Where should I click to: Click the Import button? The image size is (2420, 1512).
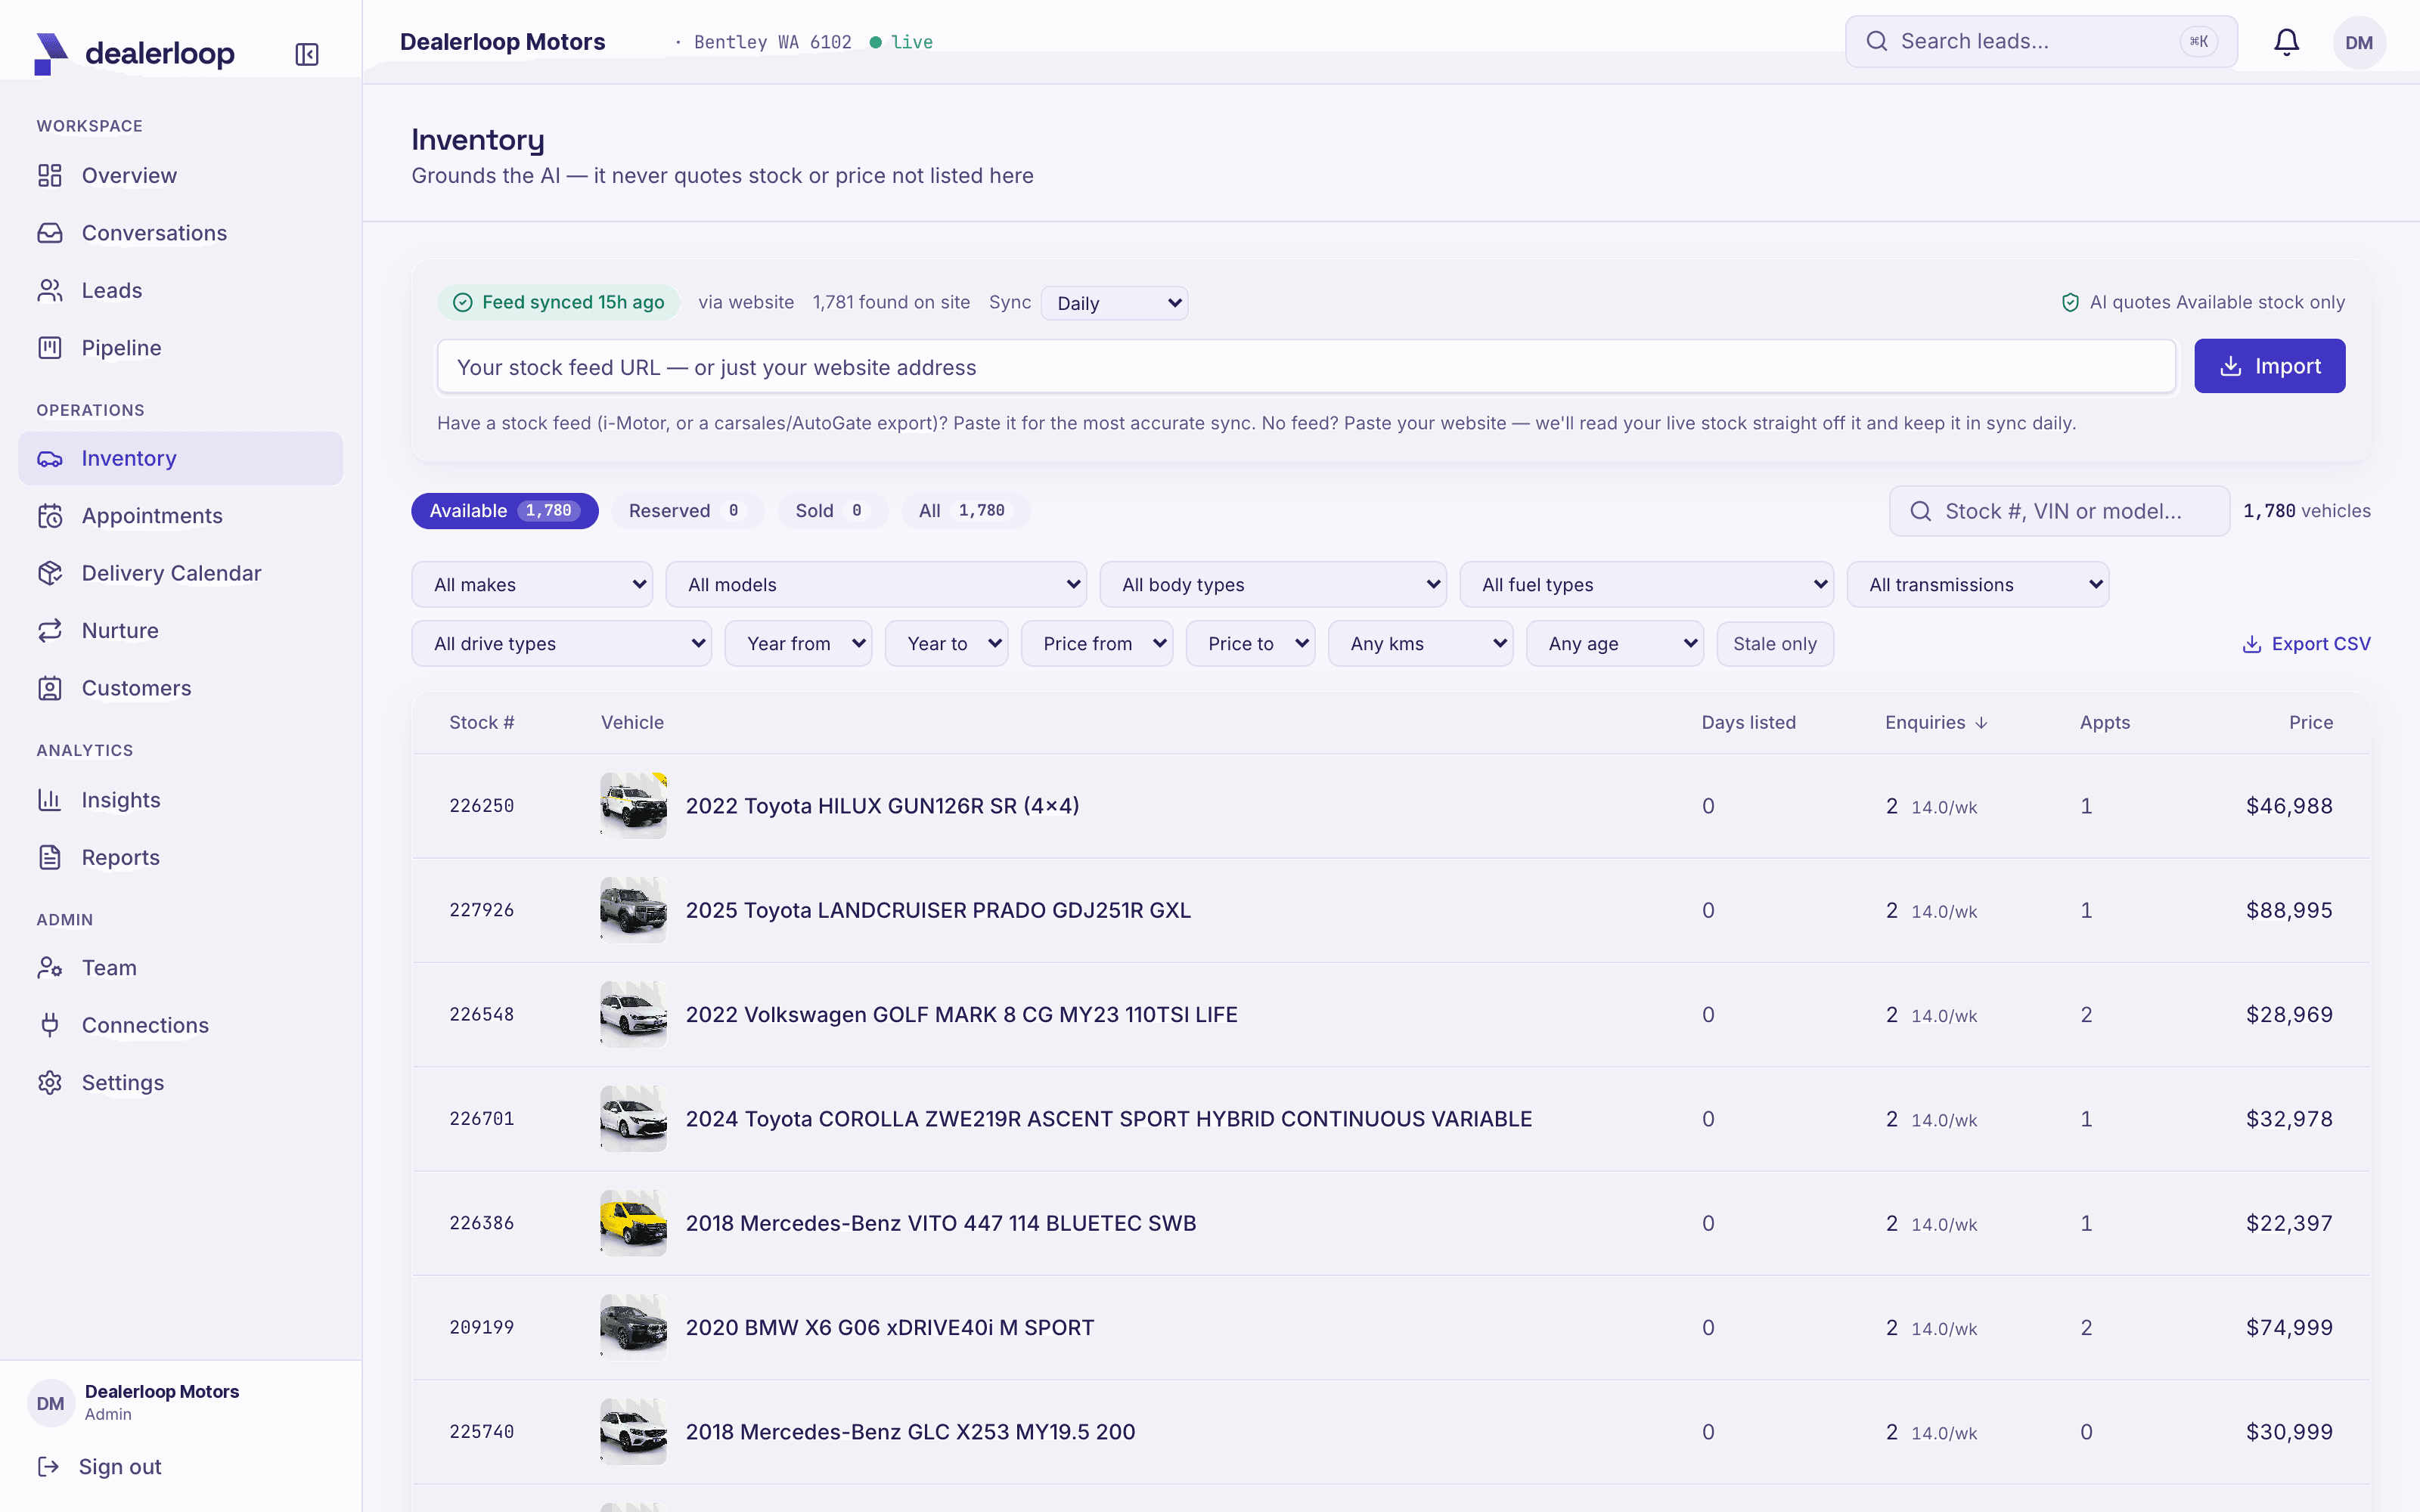(2269, 366)
